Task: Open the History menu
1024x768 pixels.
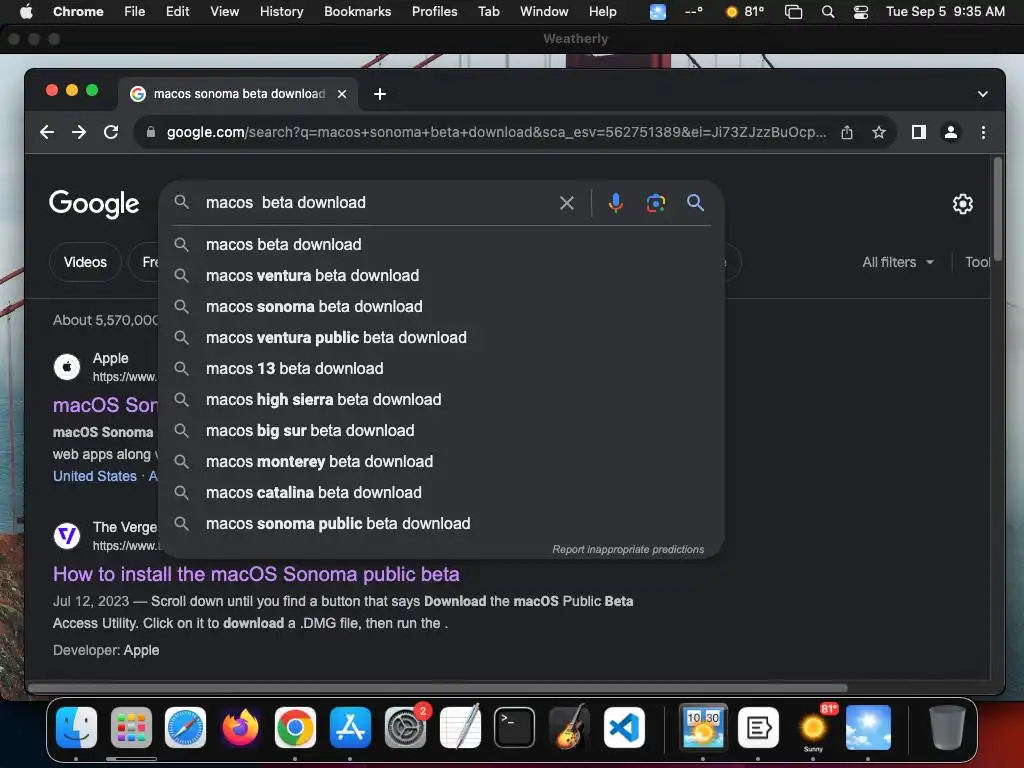Action: point(281,12)
